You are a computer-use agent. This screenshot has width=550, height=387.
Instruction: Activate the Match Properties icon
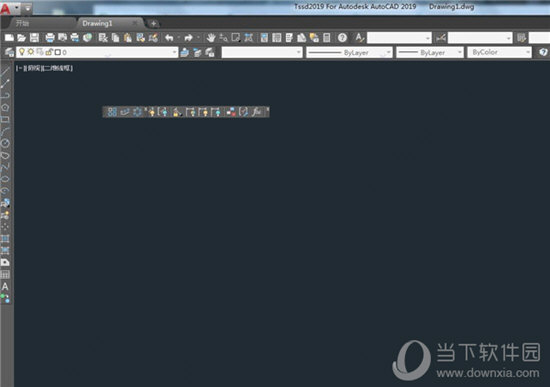[x=141, y=38]
